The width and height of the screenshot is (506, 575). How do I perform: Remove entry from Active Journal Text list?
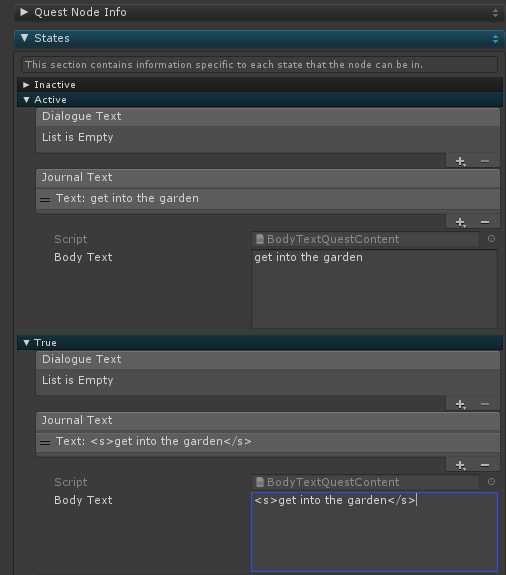pos(485,222)
